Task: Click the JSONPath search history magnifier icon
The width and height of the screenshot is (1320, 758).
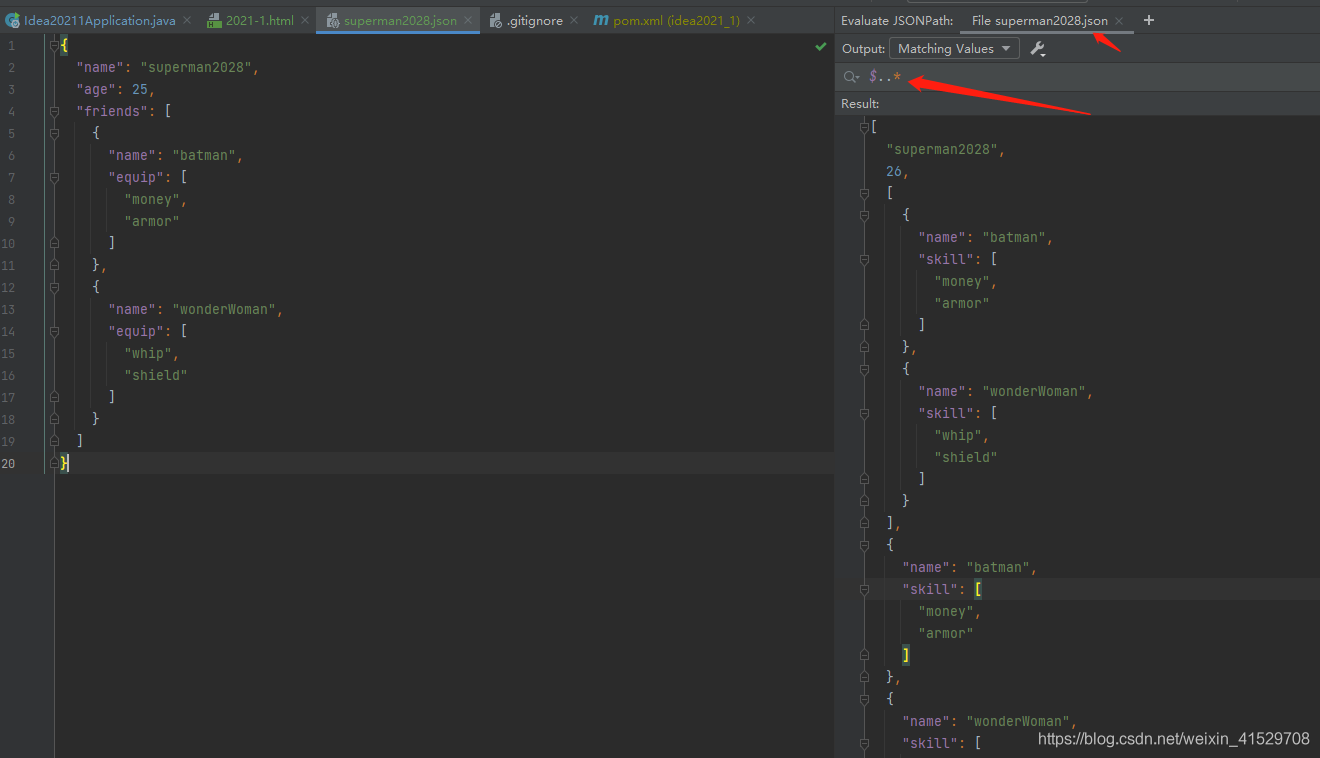Action: (851, 77)
